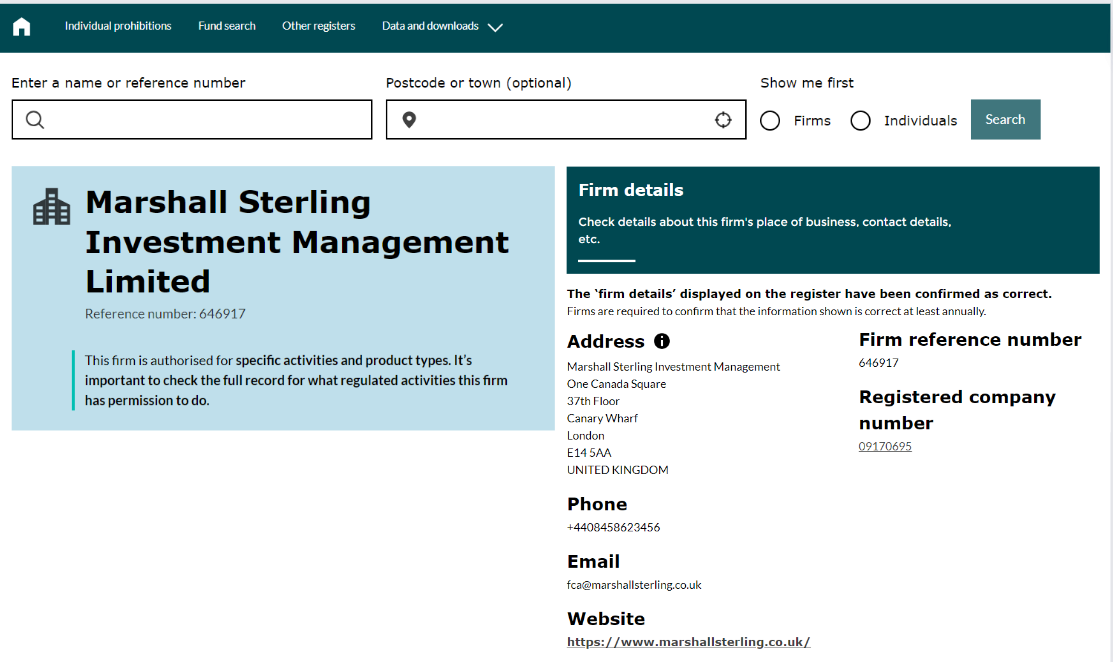Focus the postcode or town field
The image size is (1113, 662).
(566, 119)
